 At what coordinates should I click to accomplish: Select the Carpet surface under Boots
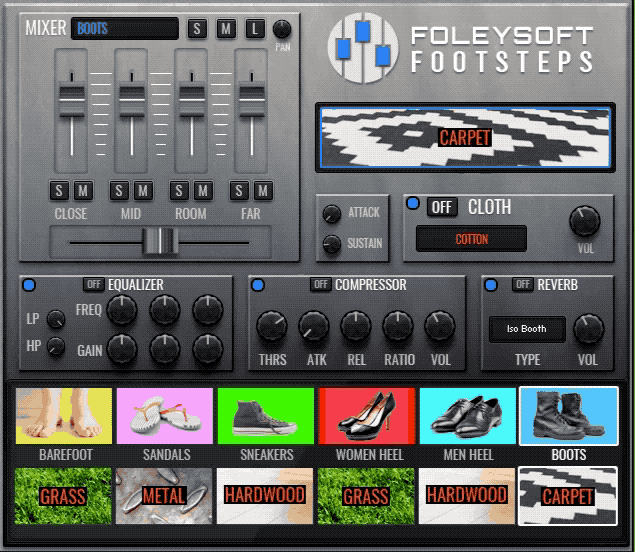tap(568, 496)
